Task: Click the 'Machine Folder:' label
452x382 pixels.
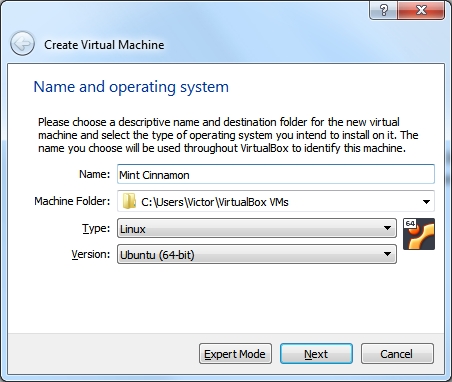Action: (72, 201)
